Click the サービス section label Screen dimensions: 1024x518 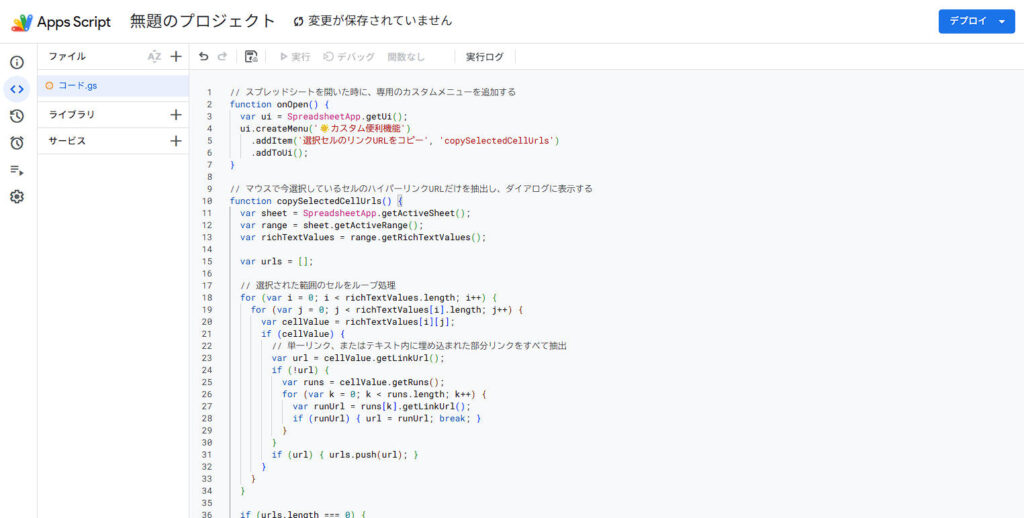[67, 141]
